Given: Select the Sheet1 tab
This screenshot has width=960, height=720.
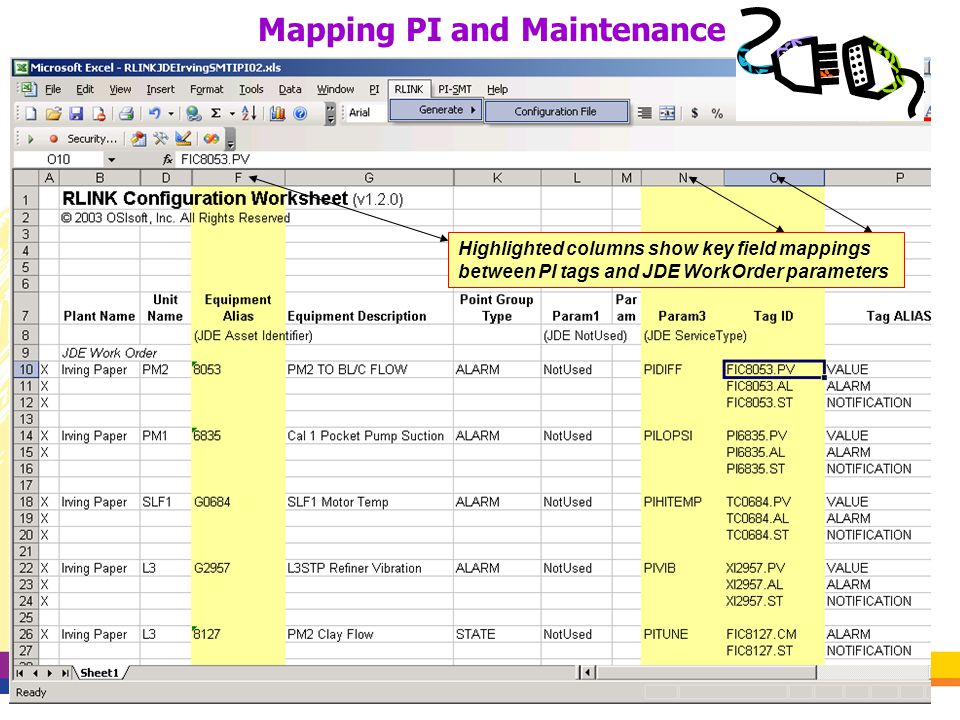Looking at the screenshot, I should click(99, 673).
